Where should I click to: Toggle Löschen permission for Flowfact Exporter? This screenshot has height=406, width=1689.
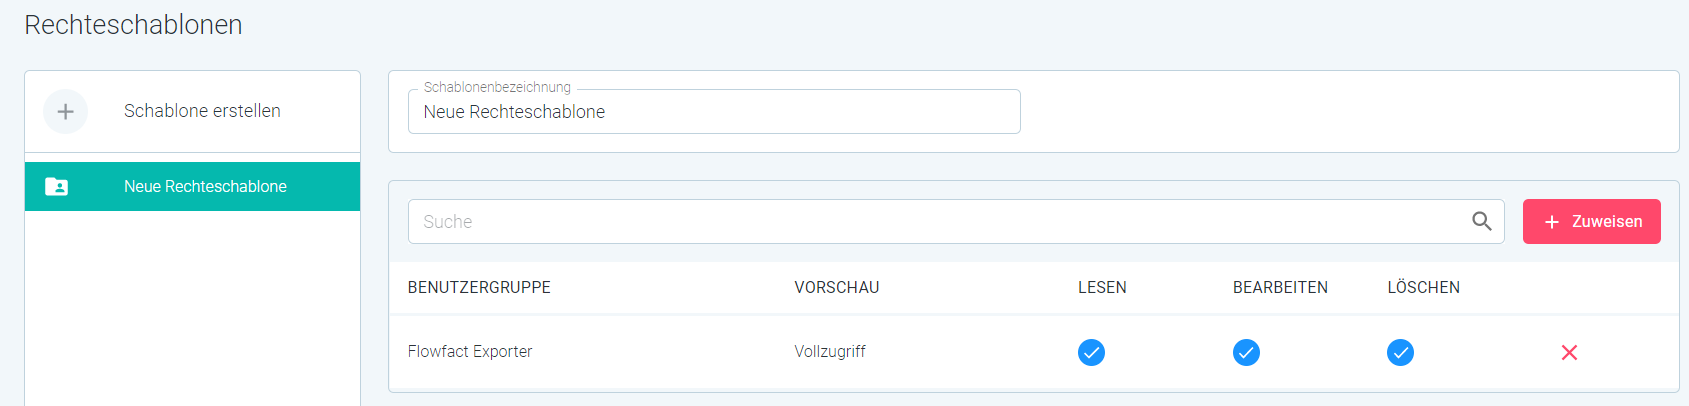pos(1400,352)
